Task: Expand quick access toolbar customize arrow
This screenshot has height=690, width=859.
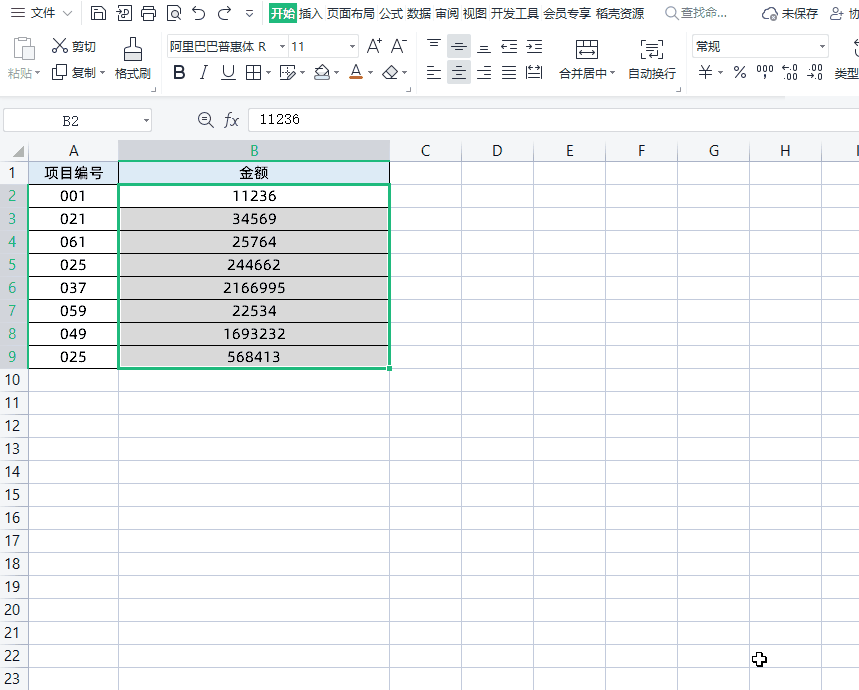Action: pos(249,13)
